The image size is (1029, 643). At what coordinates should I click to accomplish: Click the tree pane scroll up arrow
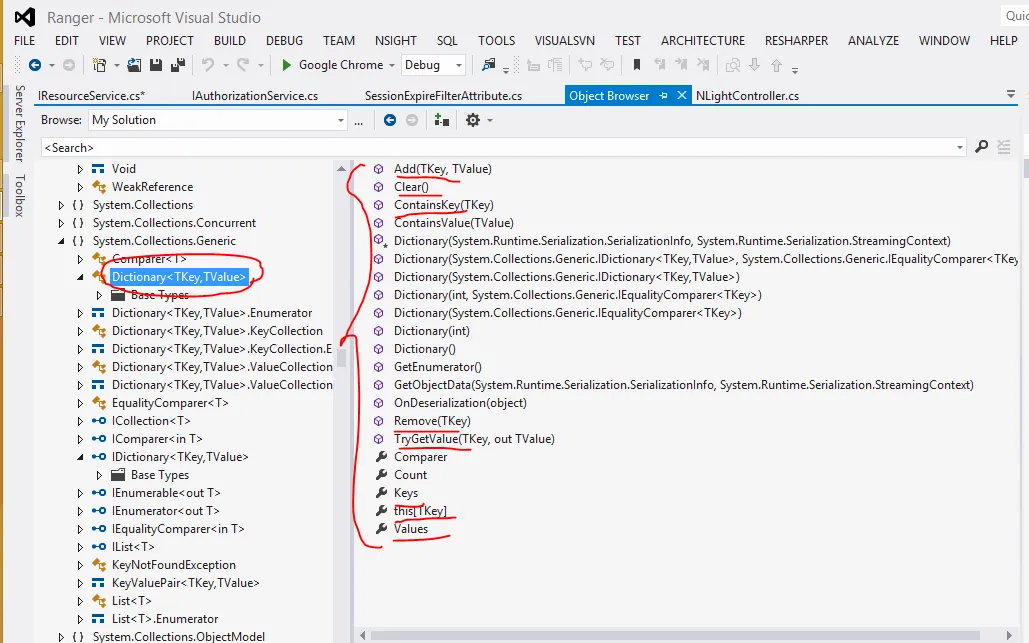341,169
